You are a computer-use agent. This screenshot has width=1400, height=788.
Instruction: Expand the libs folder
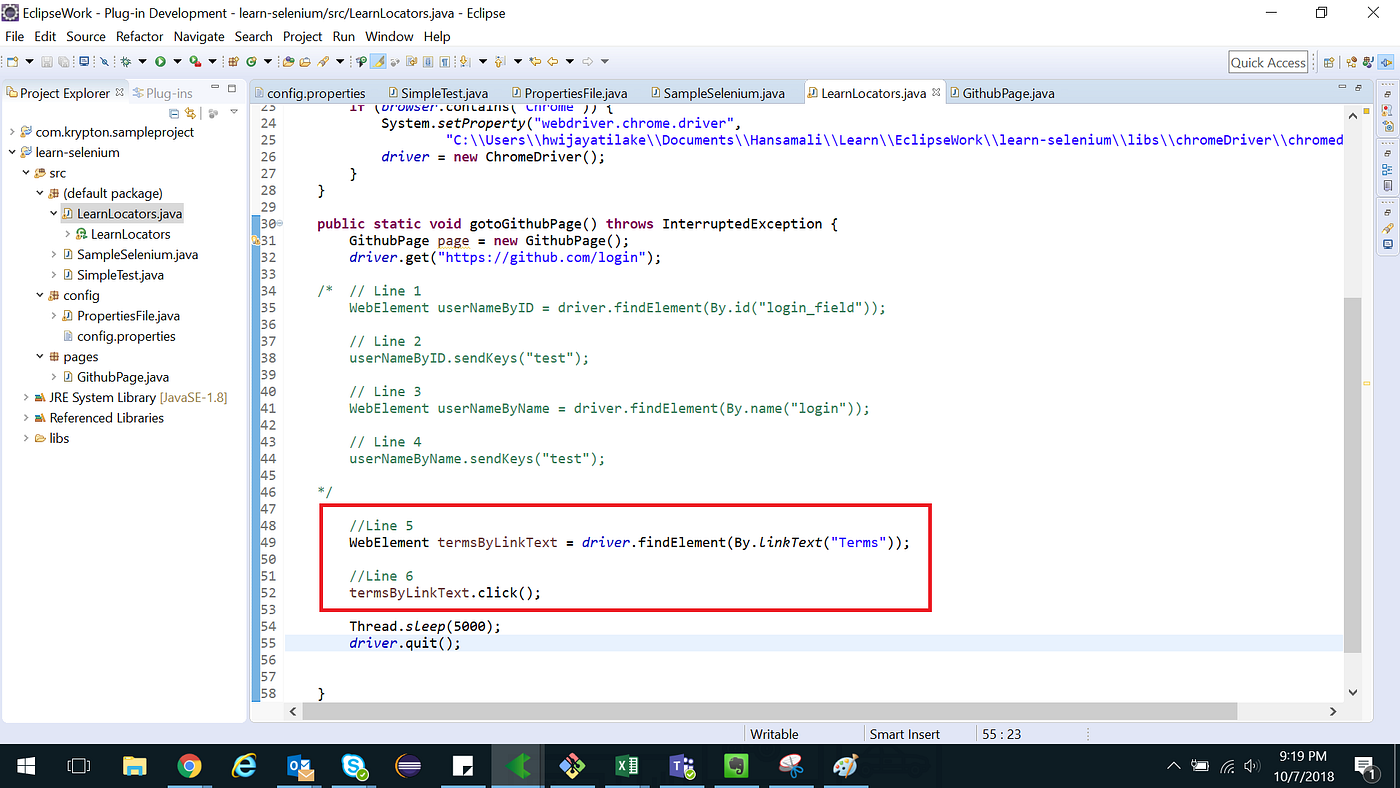(x=25, y=438)
